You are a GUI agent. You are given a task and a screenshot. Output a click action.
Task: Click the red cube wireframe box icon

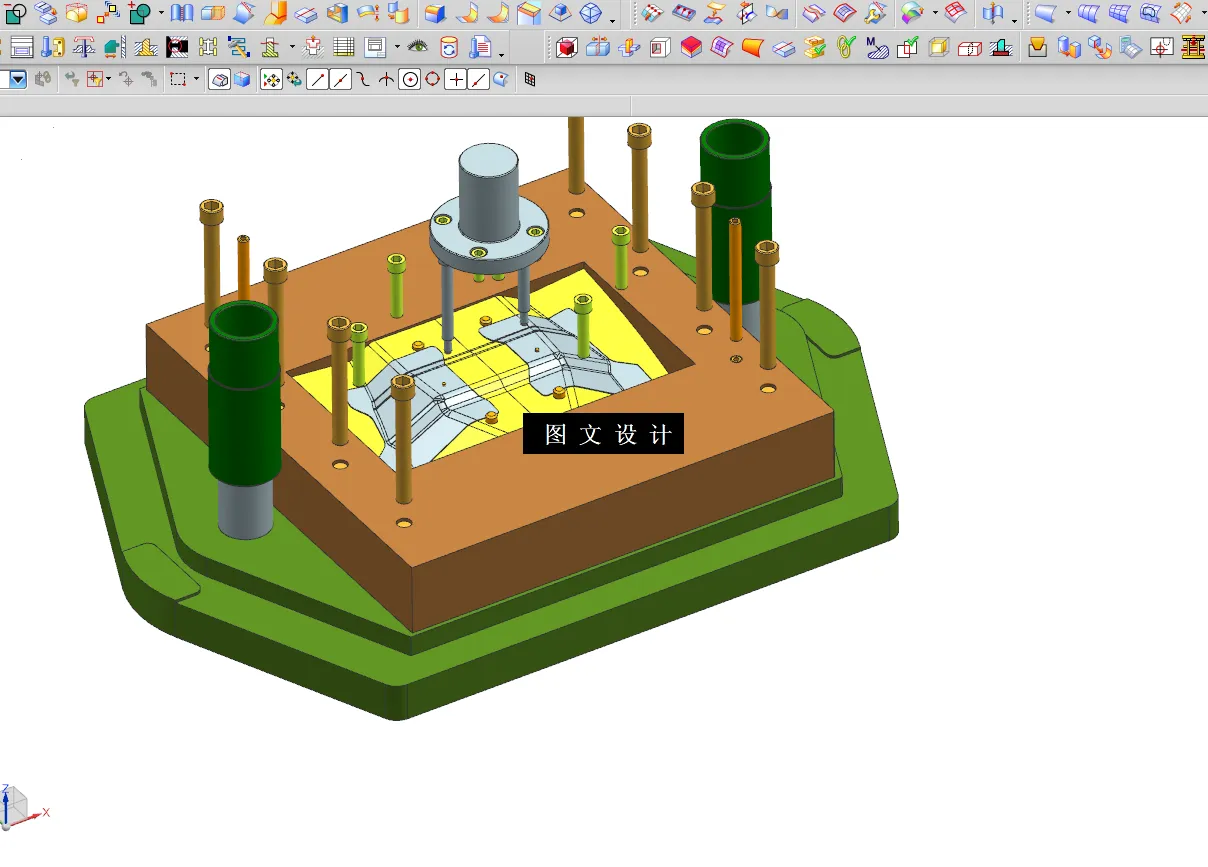pyautogui.click(x=566, y=47)
